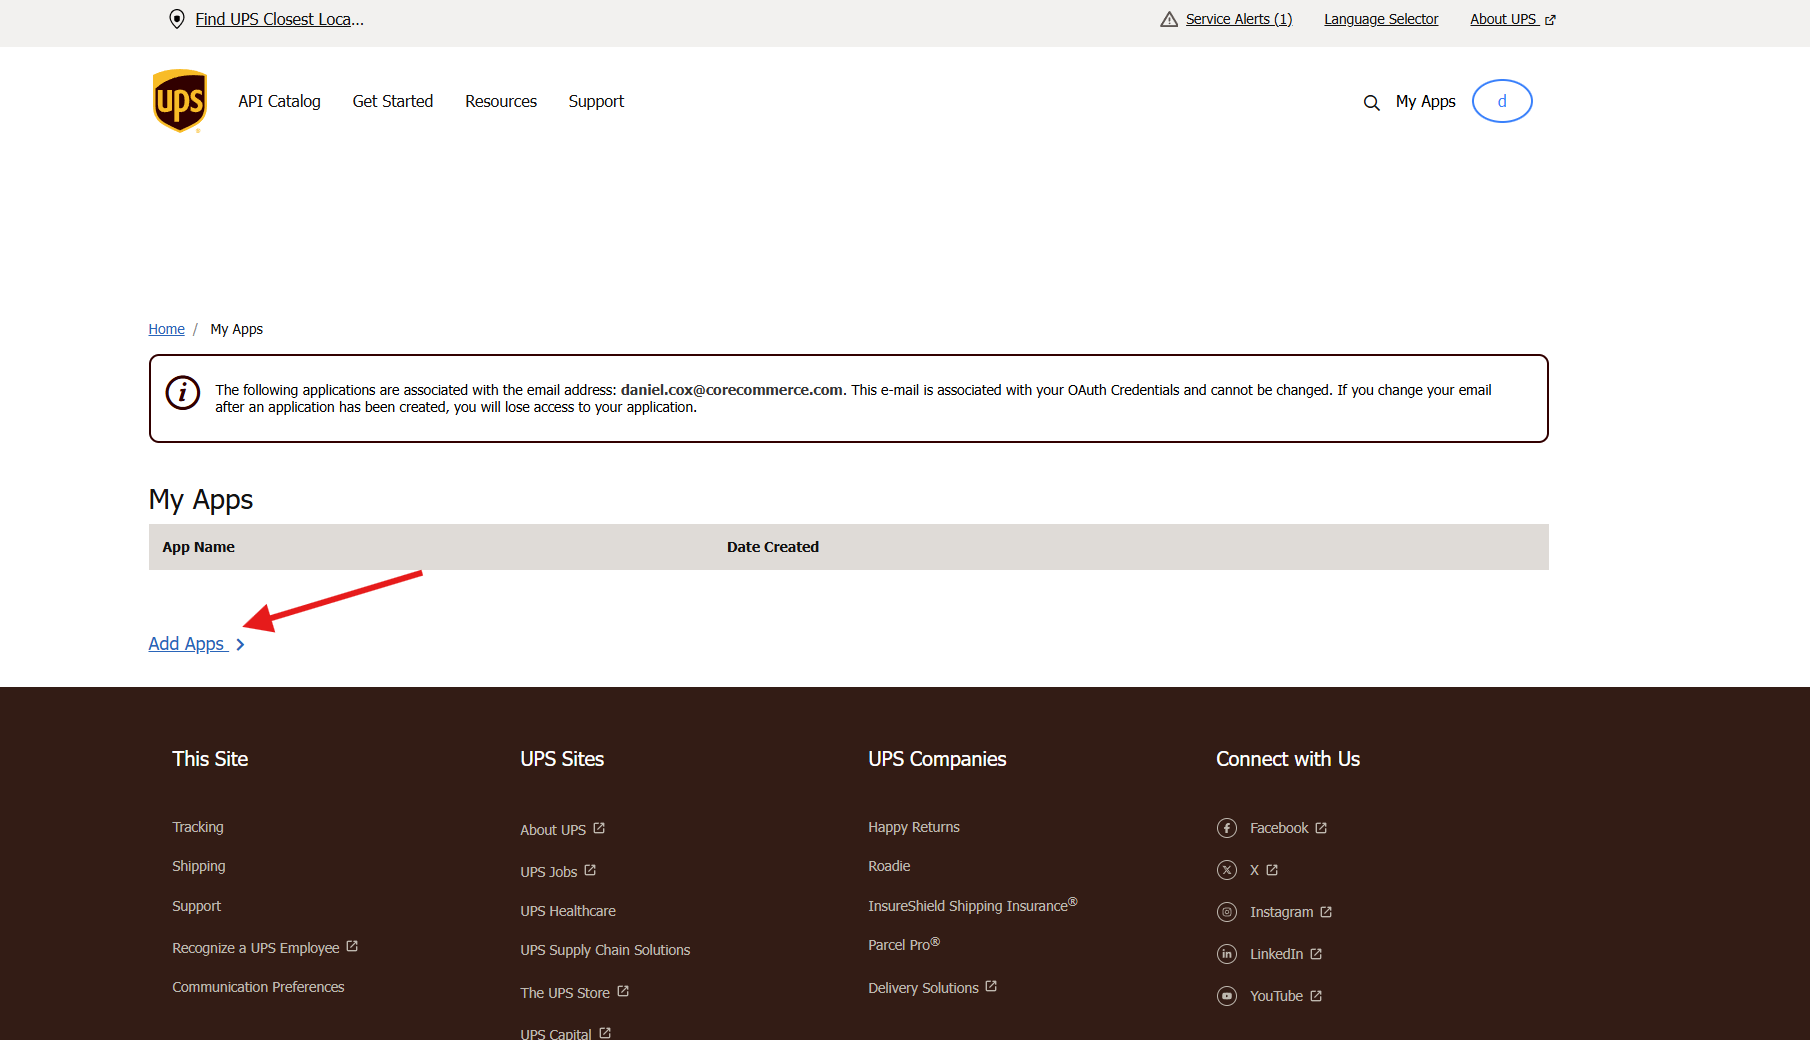Screen dimensions: 1810x1040
Task: Click the UPS shield logo
Action: coord(180,101)
